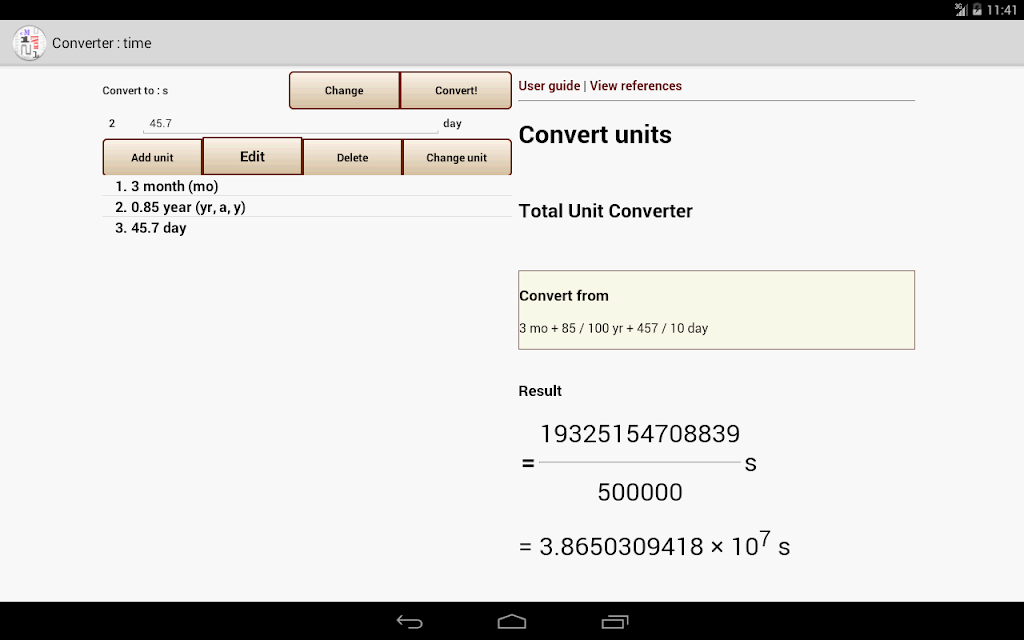The width and height of the screenshot is (1024, 640).
Task: Tap the 3G signal strength icon
Action: [x=961, y=9]
